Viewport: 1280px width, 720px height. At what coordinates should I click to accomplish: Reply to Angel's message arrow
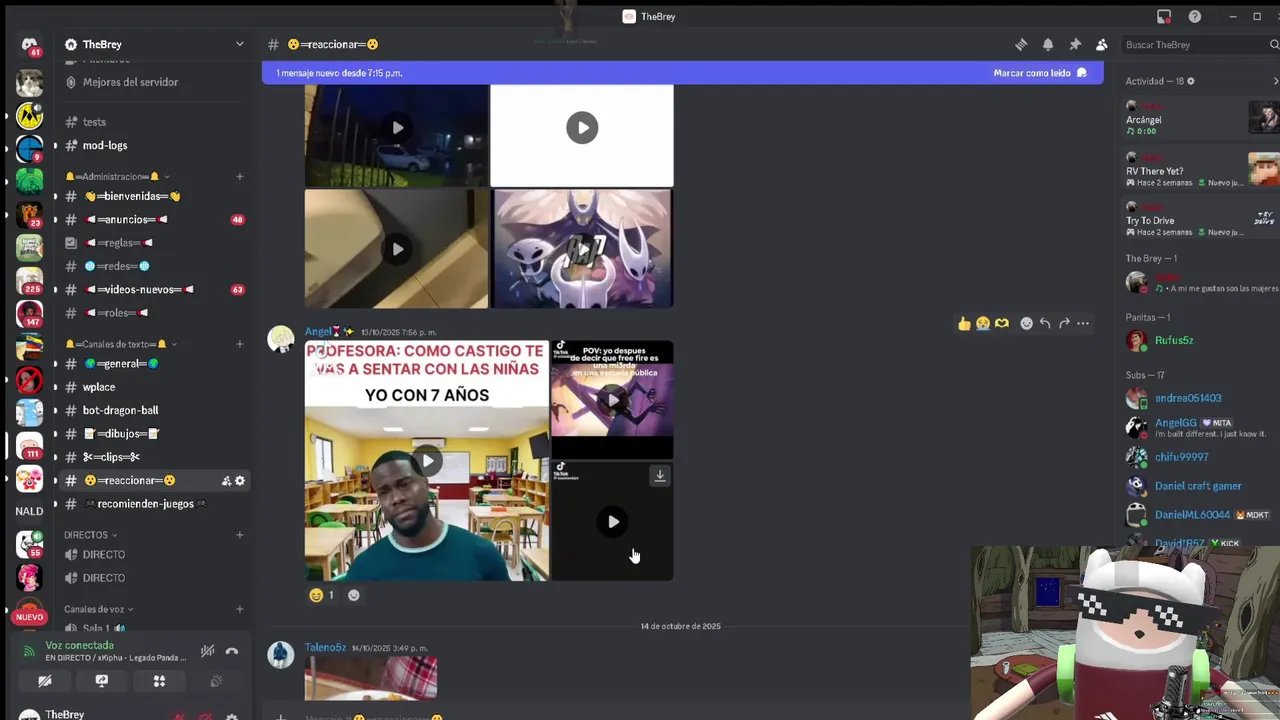pyautogui.click(x=1045, y=323)
